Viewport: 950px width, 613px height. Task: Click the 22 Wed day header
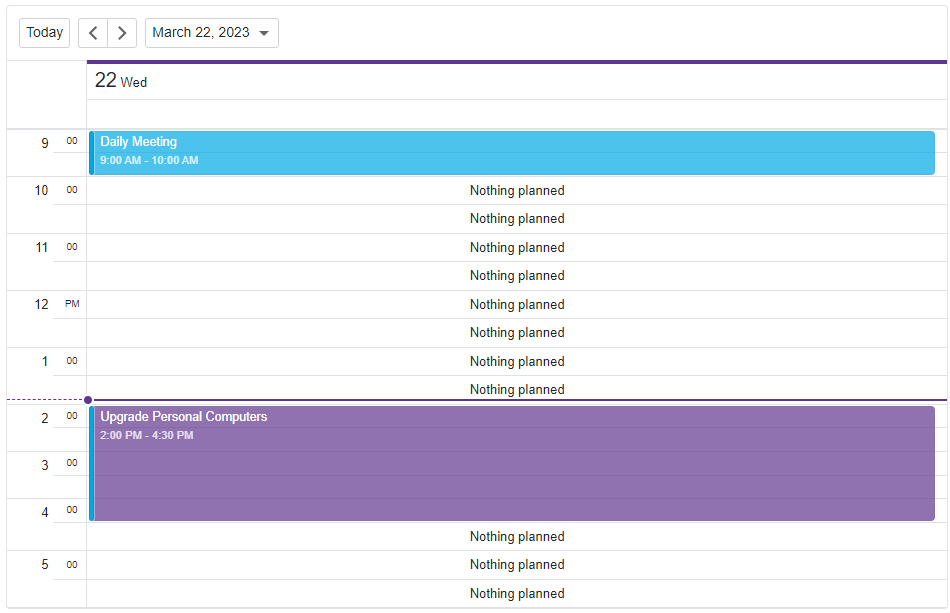(x=120, y=80)
